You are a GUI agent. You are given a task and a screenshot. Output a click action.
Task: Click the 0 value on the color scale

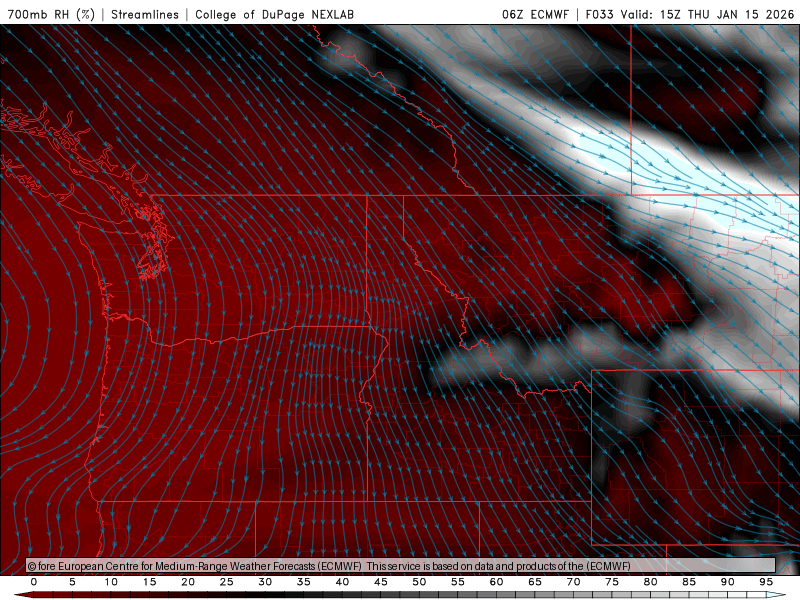click(34, 582)
